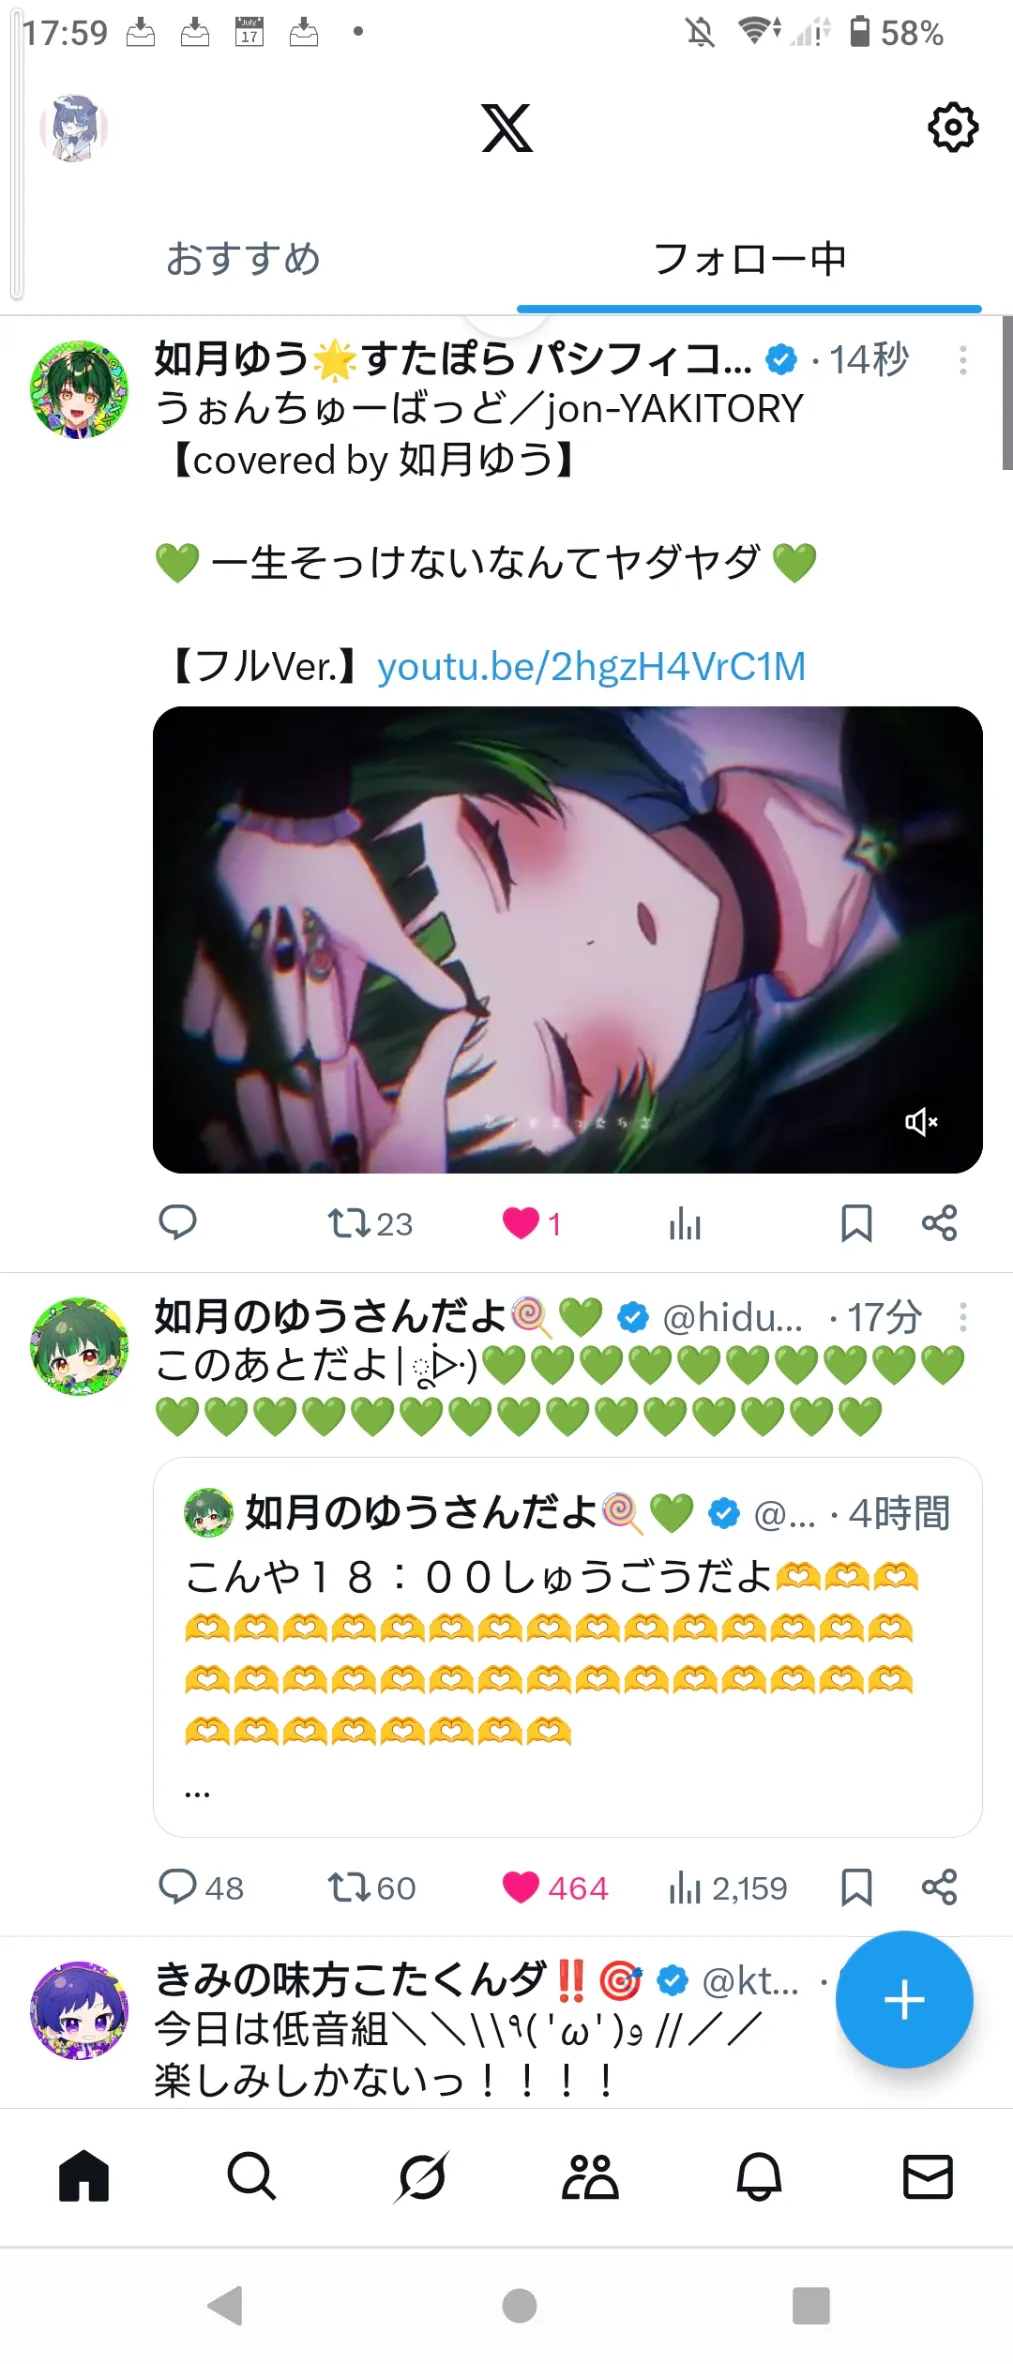This screenshot has width=1013, height=2364.
Task: Expand the quoted 4時間 post
Action: tap(567, 1646)
